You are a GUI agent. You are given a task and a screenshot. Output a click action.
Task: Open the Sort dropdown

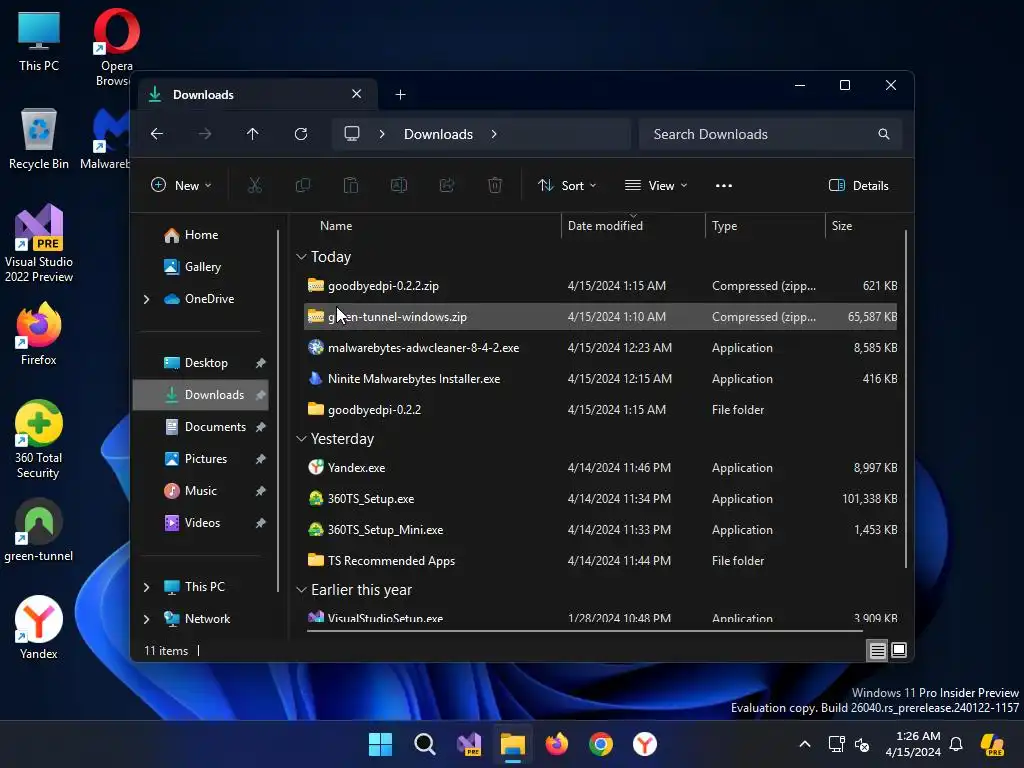[567, 185]
